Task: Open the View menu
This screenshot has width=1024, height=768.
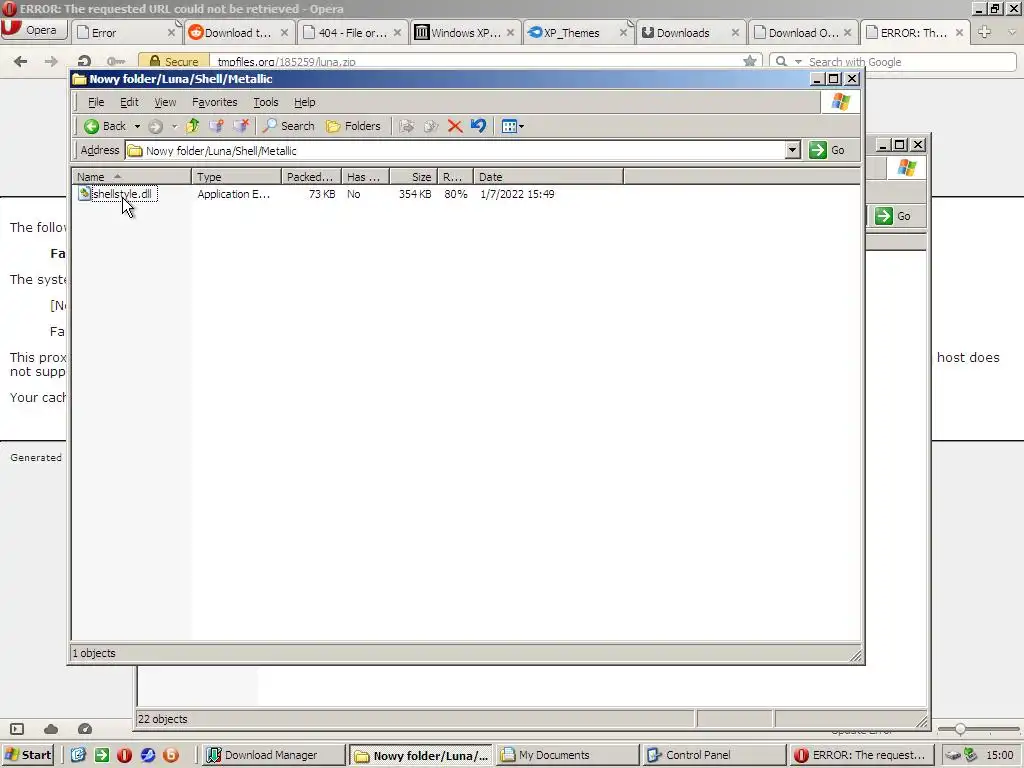Action: tap(165, 102)
